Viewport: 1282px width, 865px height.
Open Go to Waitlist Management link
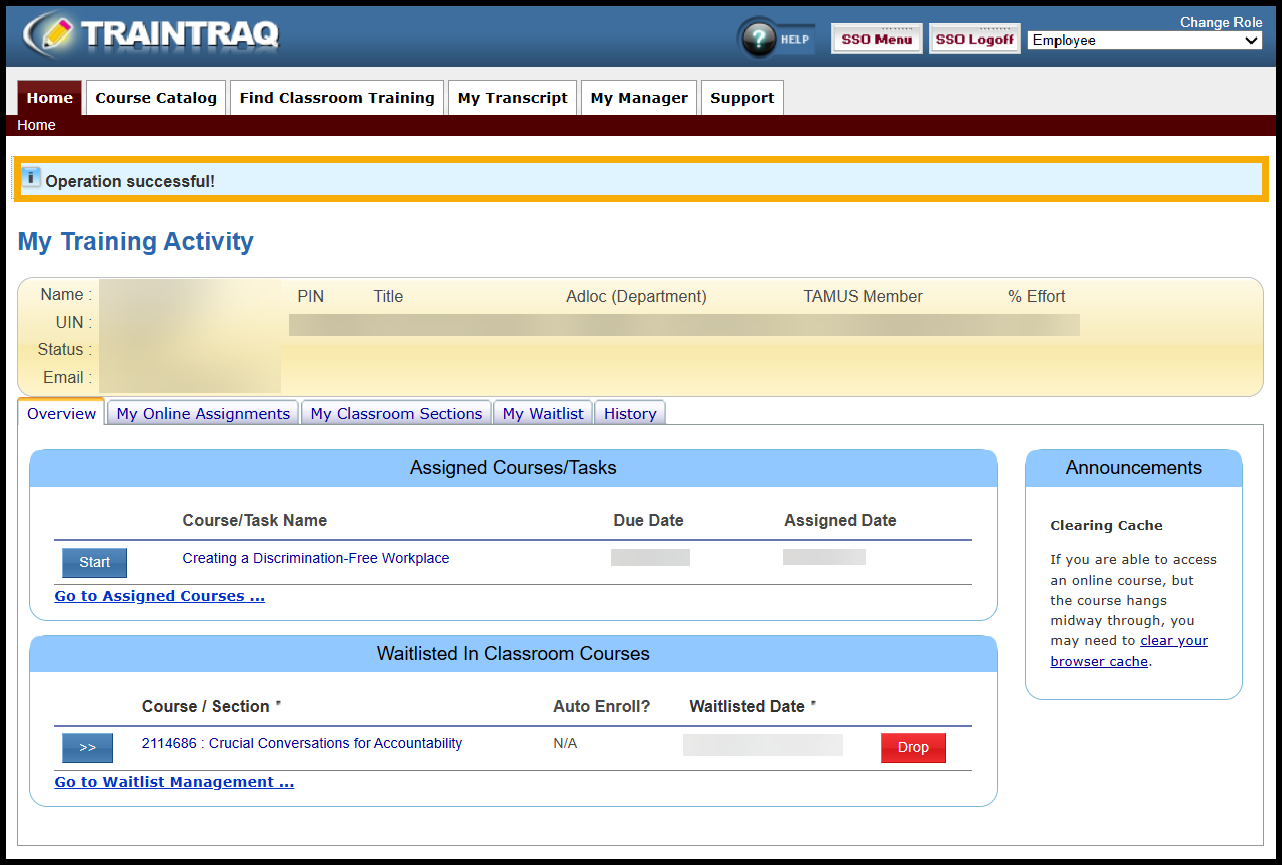click(x=174, y=782)
